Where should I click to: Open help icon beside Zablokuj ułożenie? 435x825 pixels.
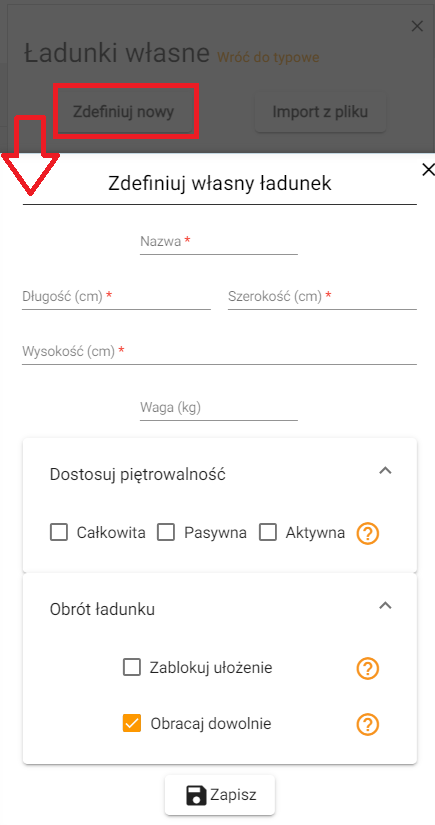click(x=368, y=669)
